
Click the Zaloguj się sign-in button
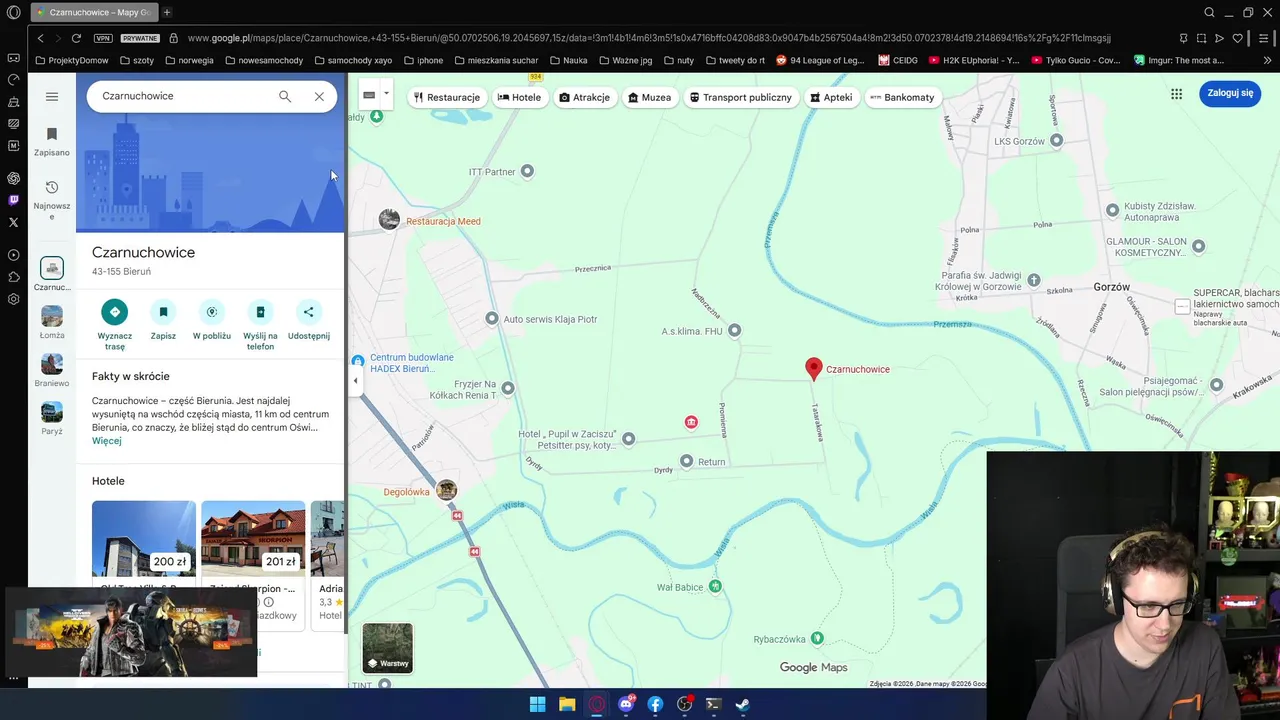tap(1230, 93)
